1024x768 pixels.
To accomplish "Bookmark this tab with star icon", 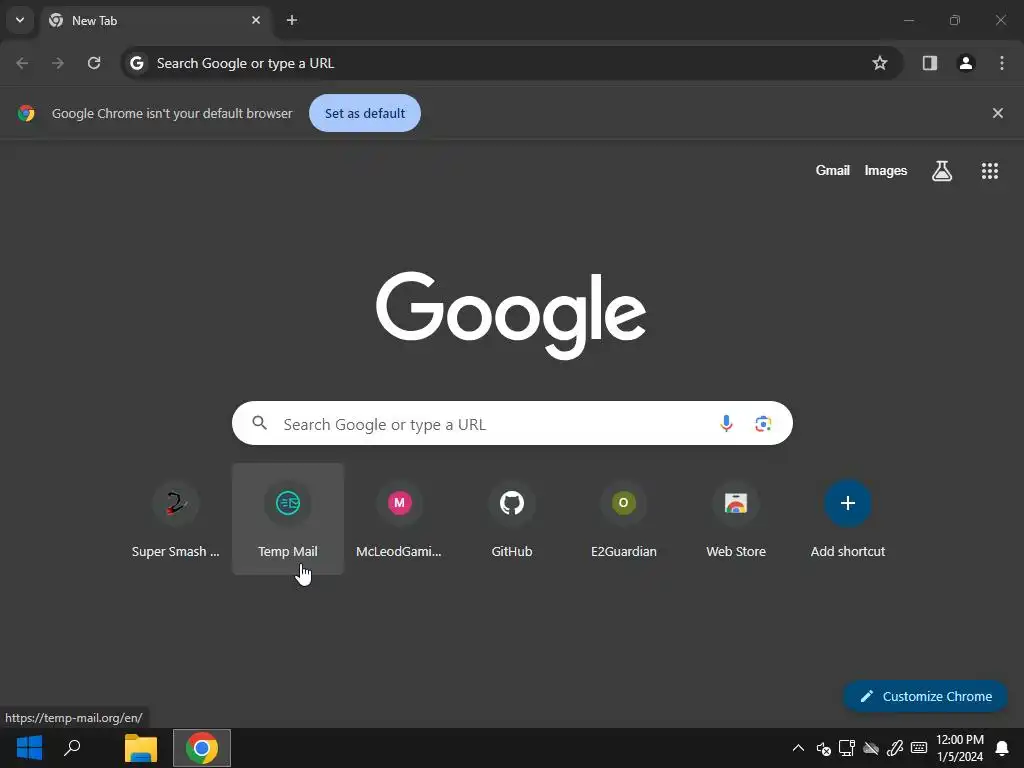I will 880,63.
